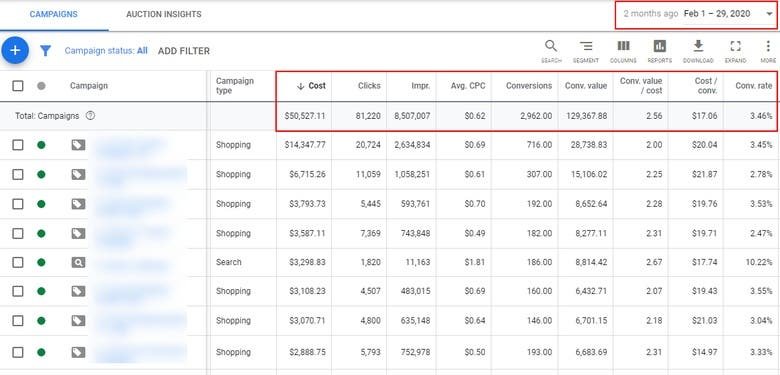Switch to the Auction Insights tab
780x375 pixels.
click(x=164, y=14)
